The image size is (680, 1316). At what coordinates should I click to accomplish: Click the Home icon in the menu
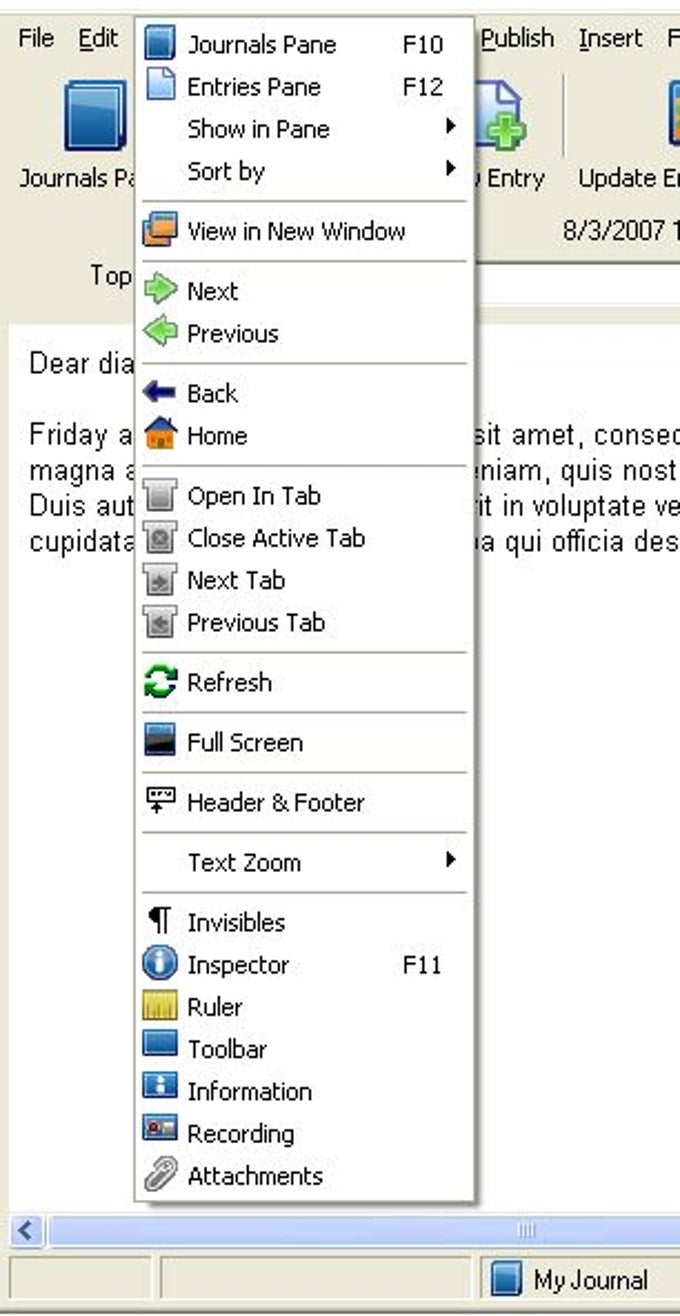pos(162,435)
